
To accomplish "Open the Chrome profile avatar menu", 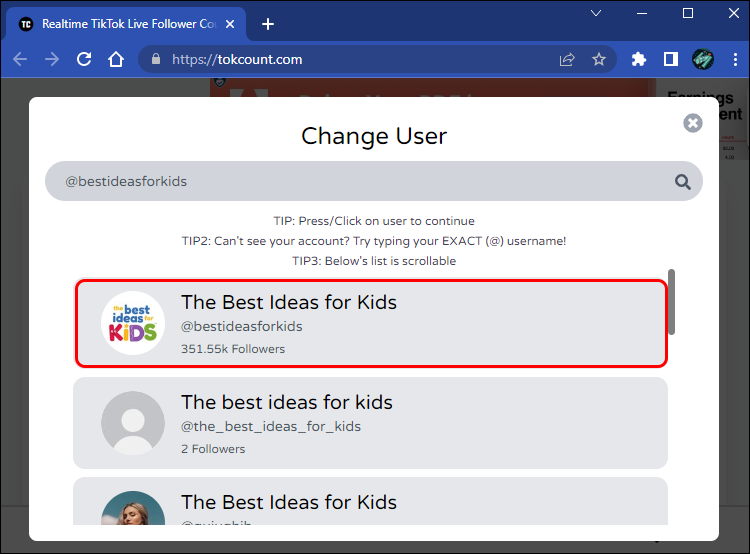I will (702, 59).
